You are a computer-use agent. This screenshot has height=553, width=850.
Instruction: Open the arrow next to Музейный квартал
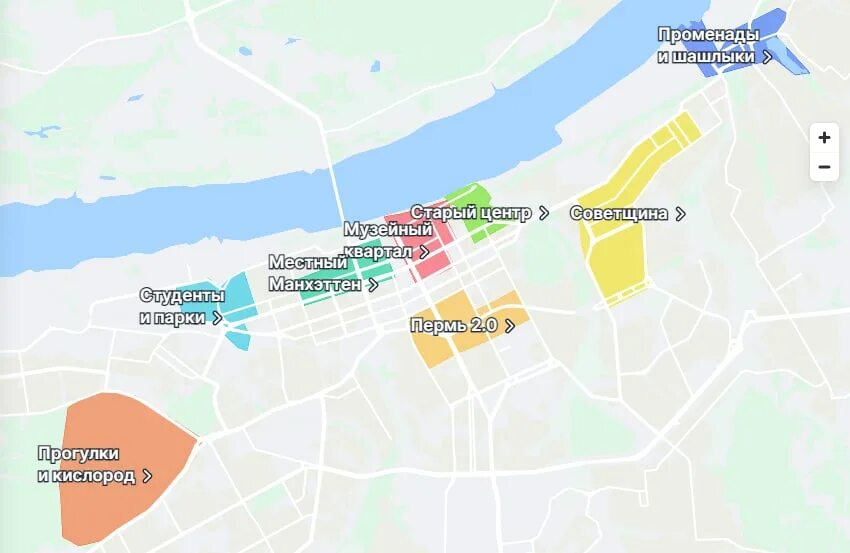424,252
